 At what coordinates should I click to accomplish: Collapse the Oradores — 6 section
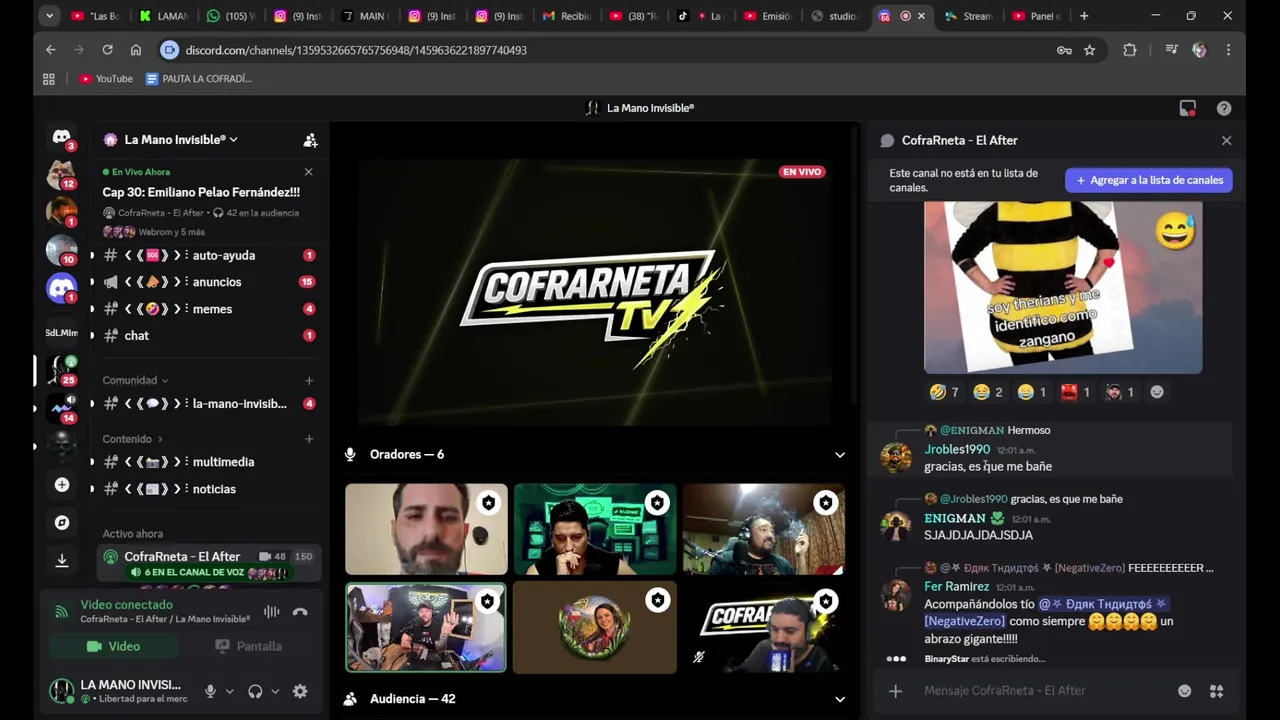click(x=840, y=455)
